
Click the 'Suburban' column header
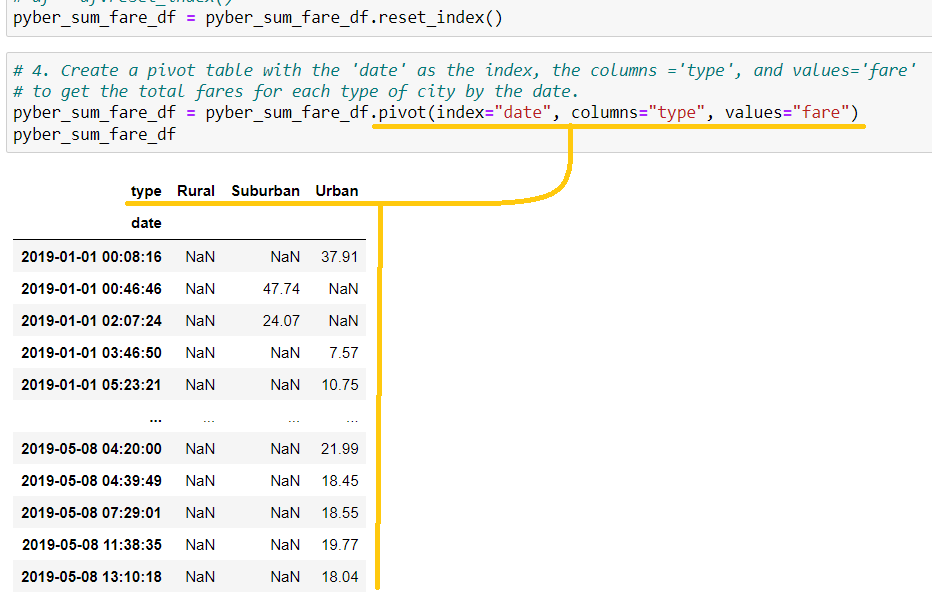coord(265,190)
